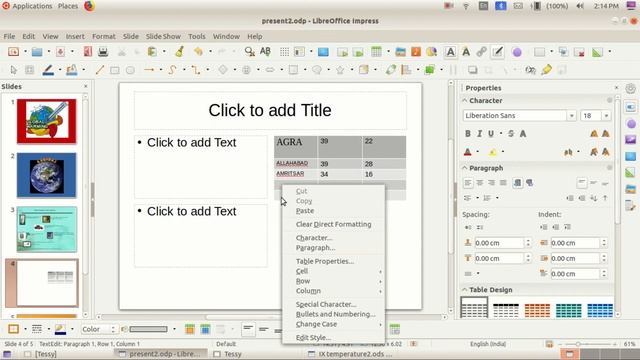Screen dimensions: 640x360
Task: Align paragraph left in Properties
Action: click(x=468, y=183)
